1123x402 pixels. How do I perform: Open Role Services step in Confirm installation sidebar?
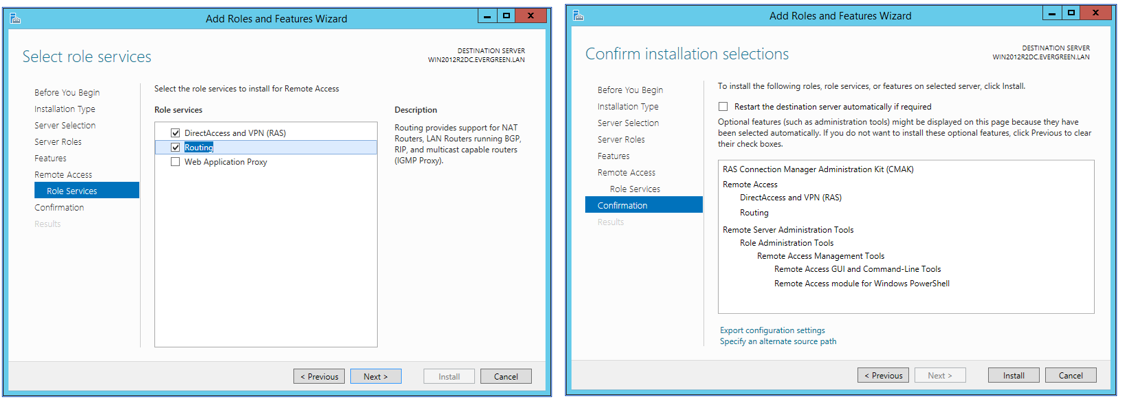pyautogui.click(x=635, y=189)
